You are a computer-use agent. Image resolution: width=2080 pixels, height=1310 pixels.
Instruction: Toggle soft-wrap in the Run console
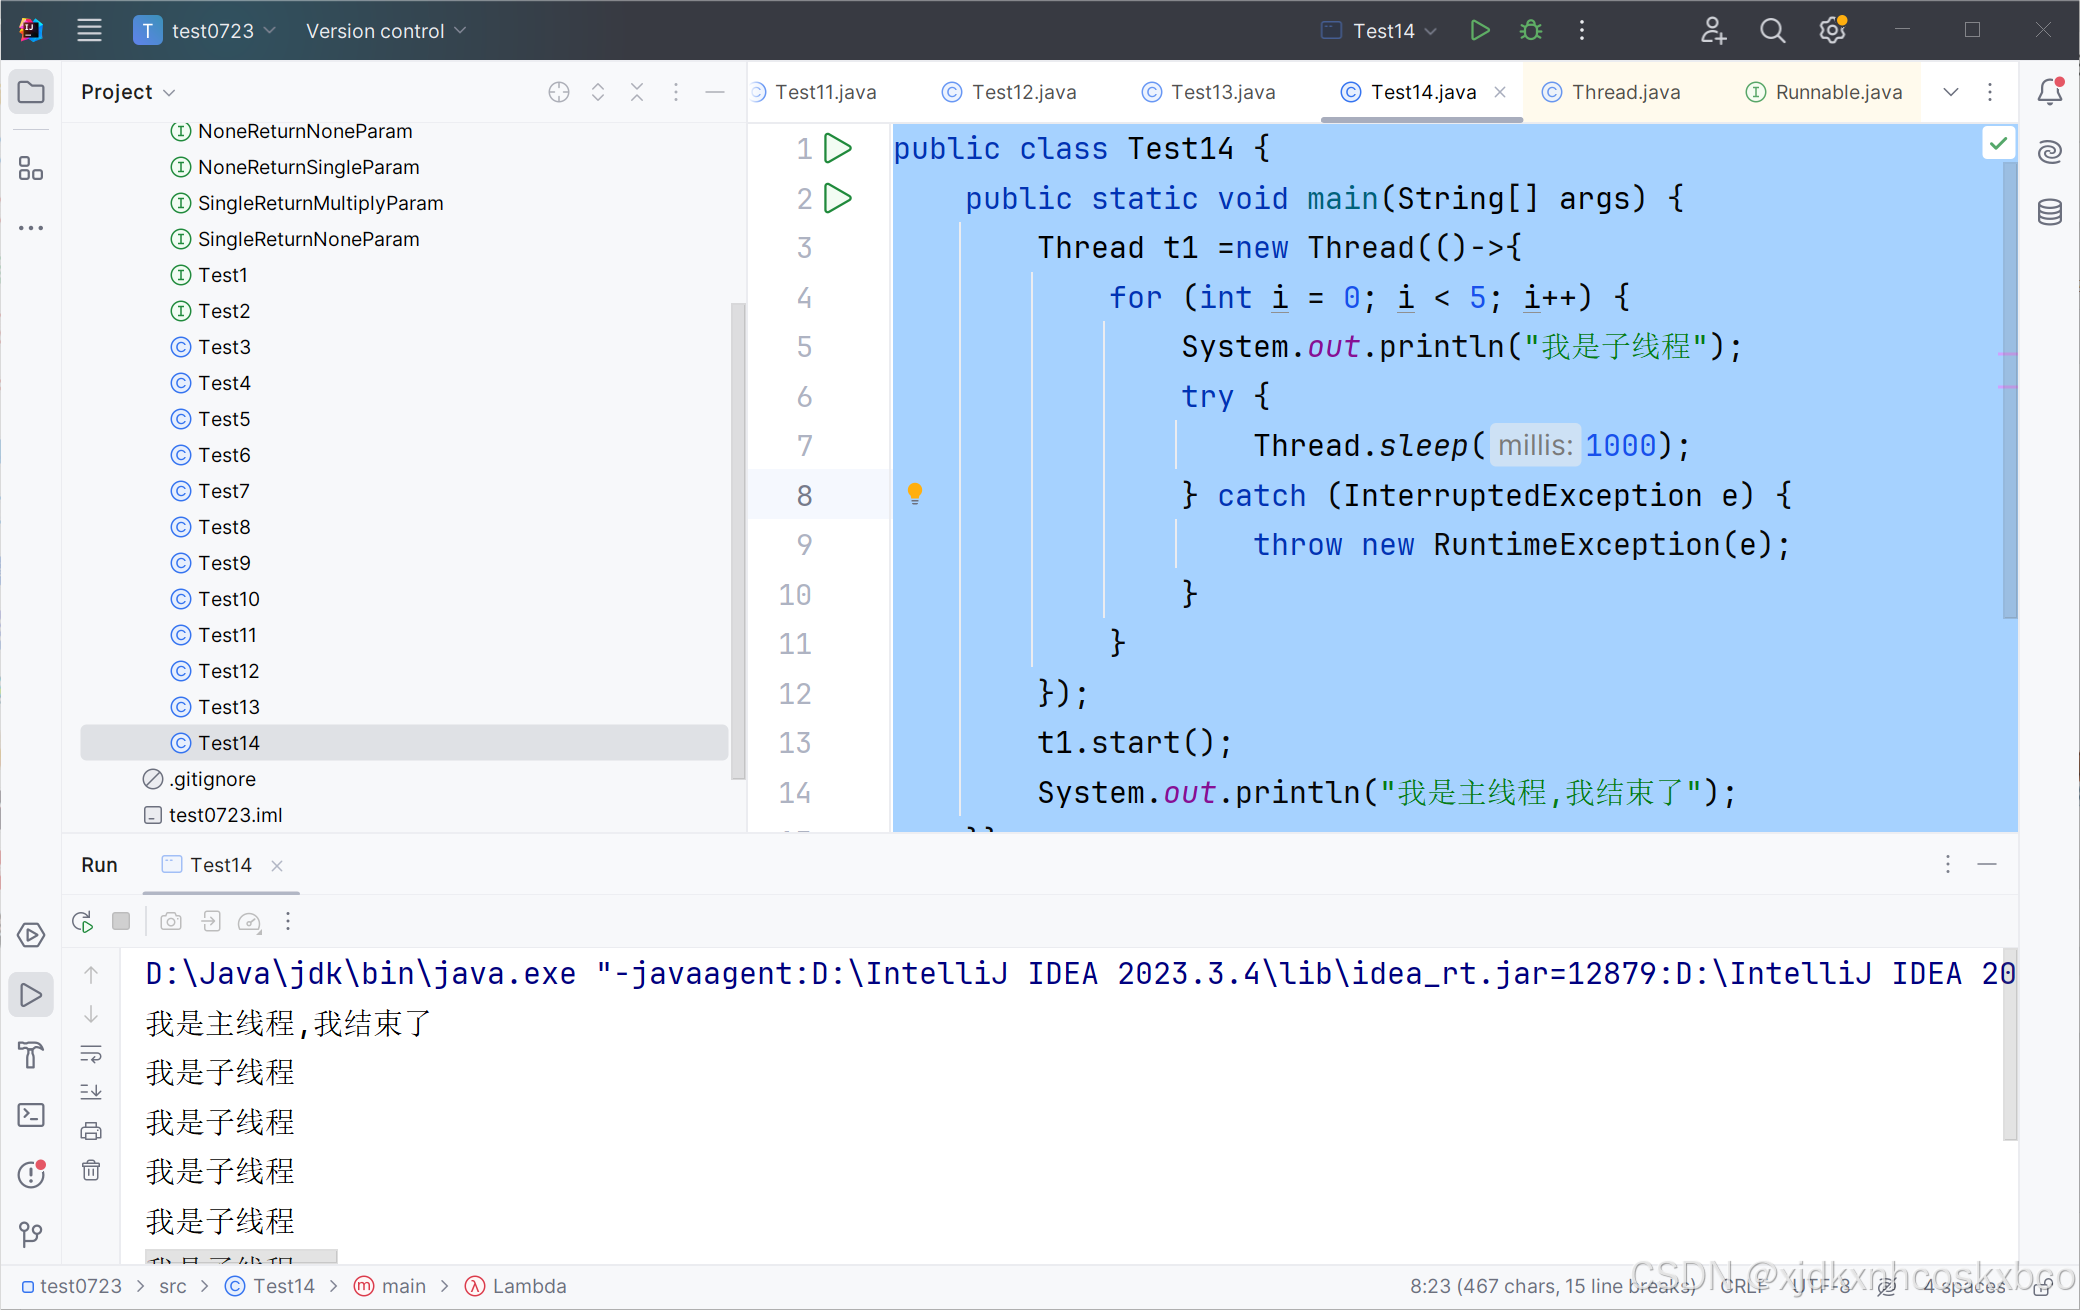[91, 1054]
